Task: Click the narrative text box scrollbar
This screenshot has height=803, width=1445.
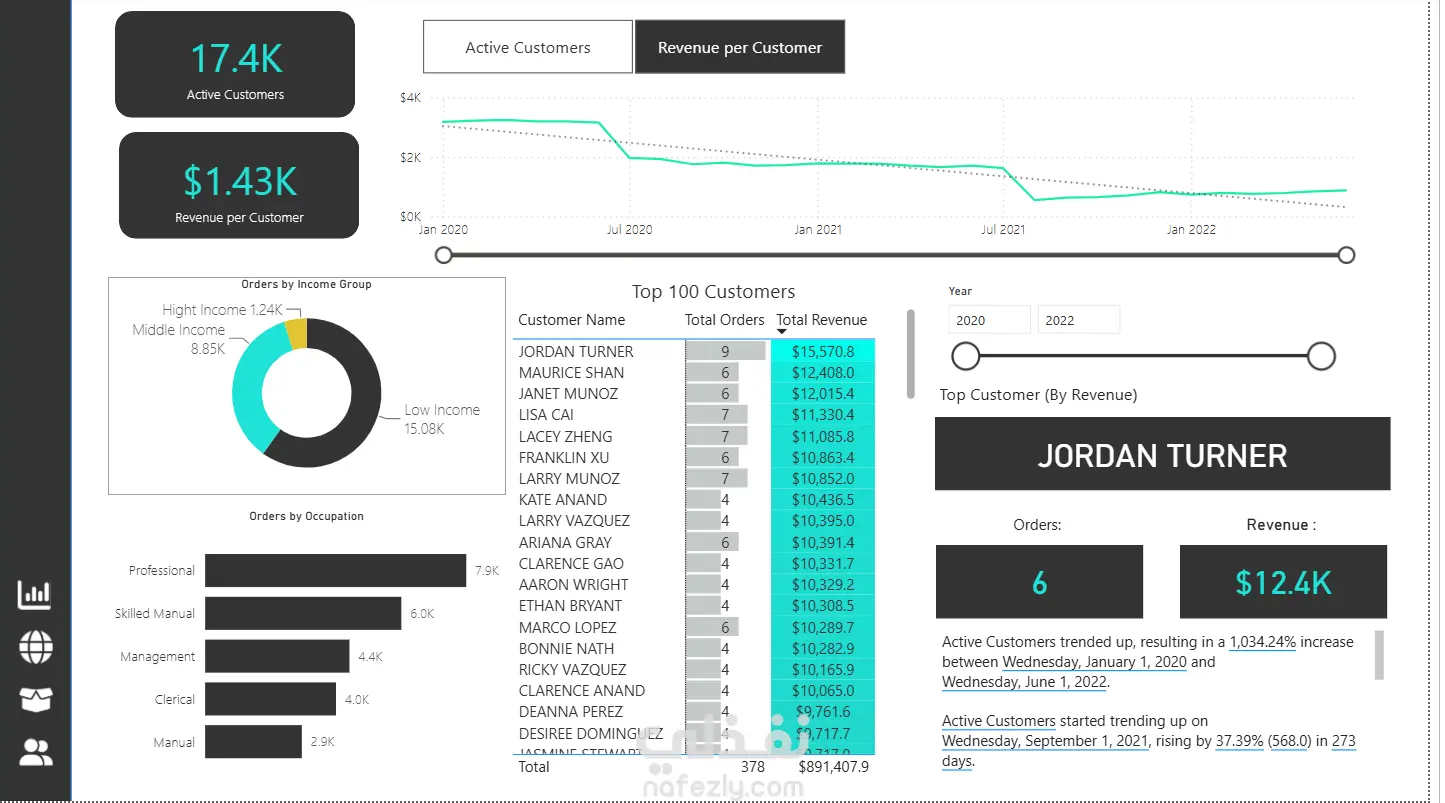Action: (x=1380, y=655)
